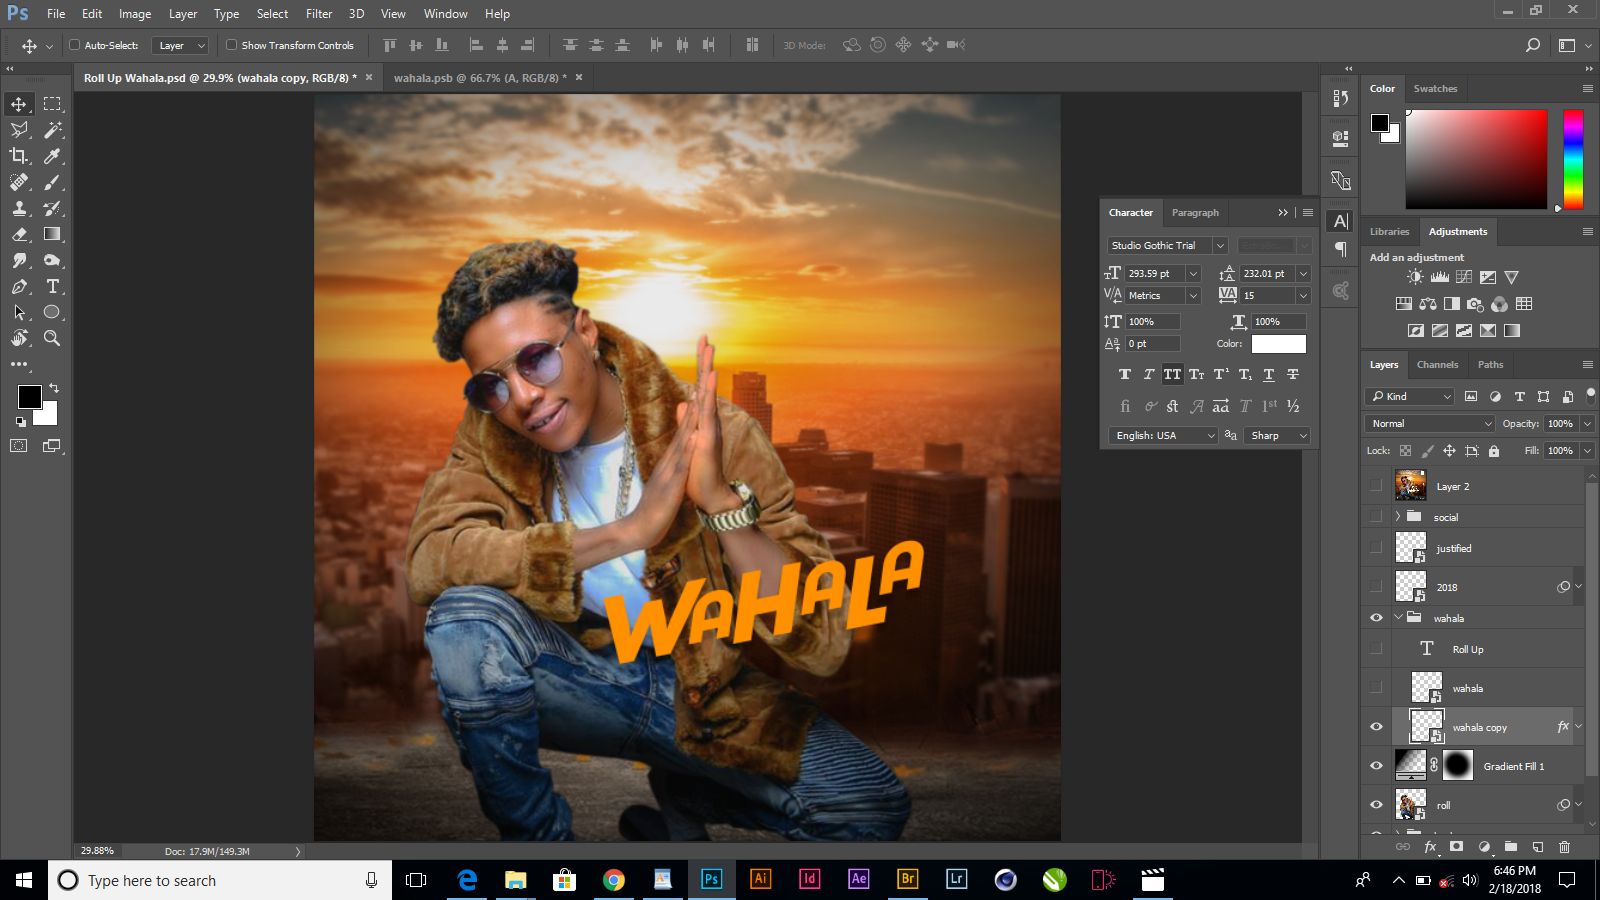The width and height of the screenshot is (1600, 900).
Task: Open the font size dropdown
Action: [1193, 273]
